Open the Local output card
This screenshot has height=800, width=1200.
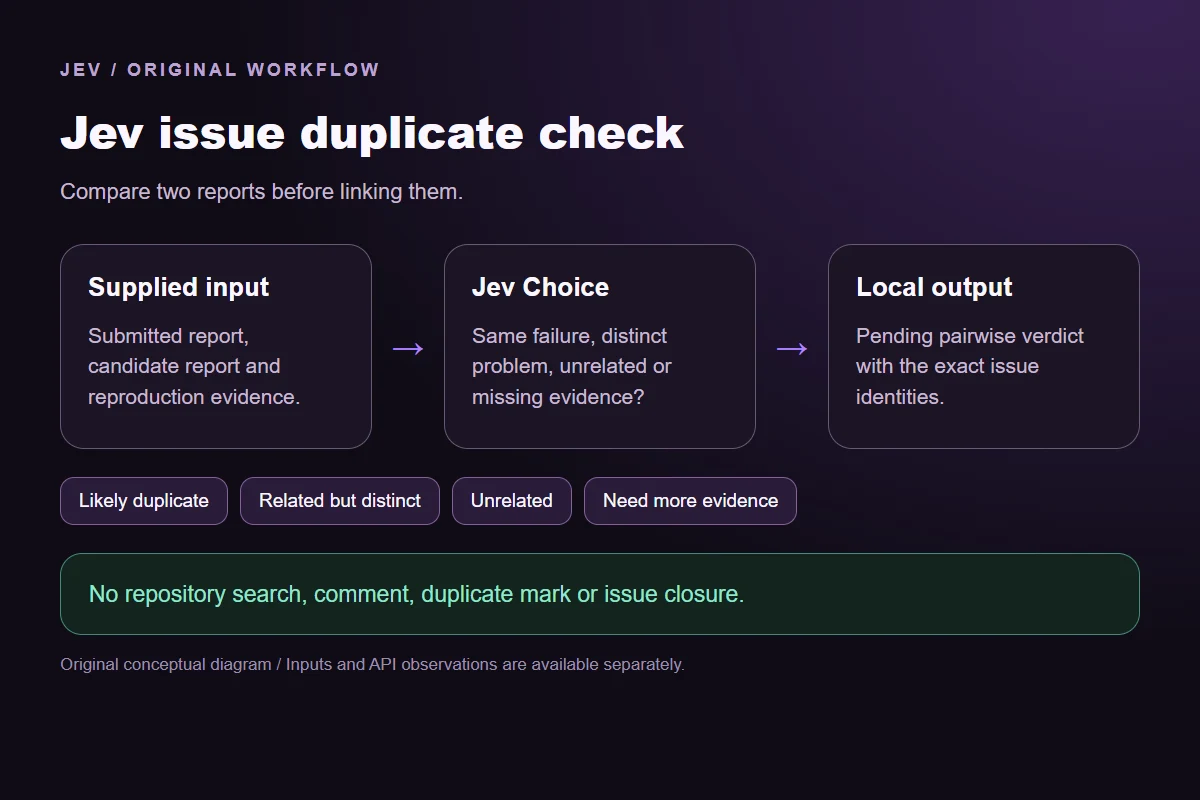point(984,347)
